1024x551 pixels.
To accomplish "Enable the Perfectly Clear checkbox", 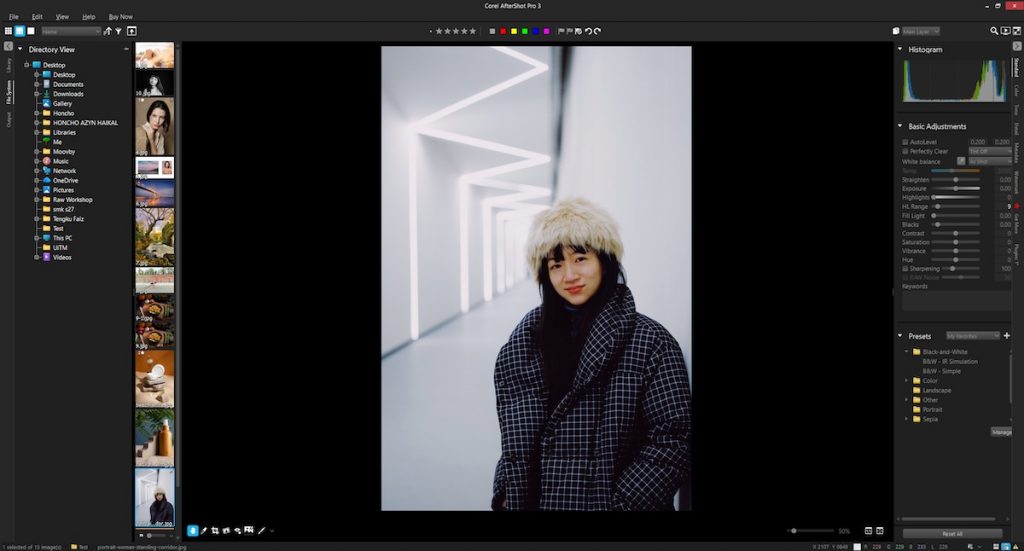I will click(905, 151).
